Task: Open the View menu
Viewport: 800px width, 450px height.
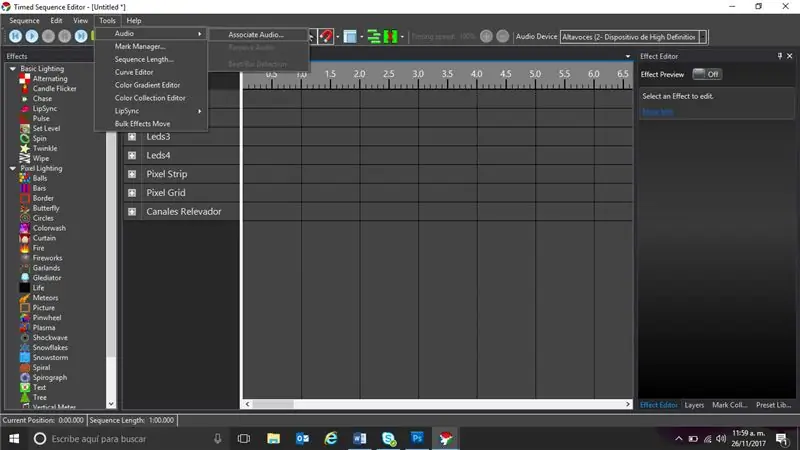Action: pos(80,21)
